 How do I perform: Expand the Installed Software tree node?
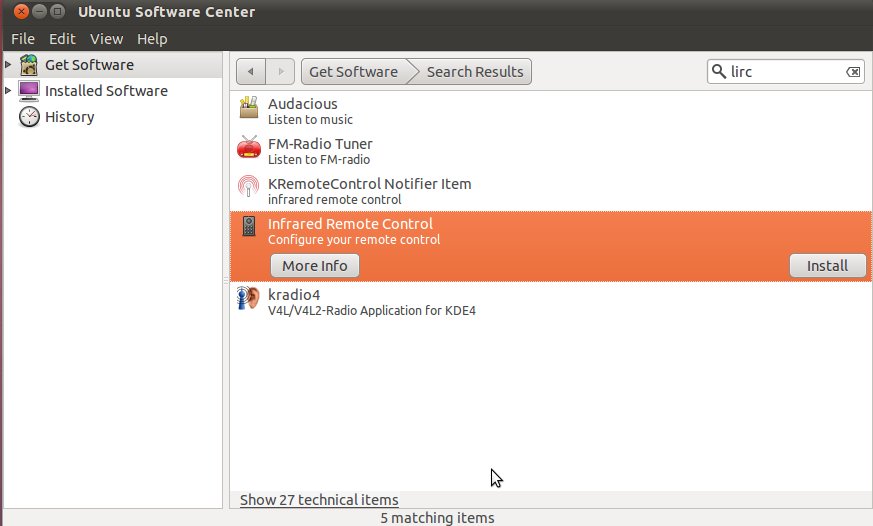click(8, 90)
